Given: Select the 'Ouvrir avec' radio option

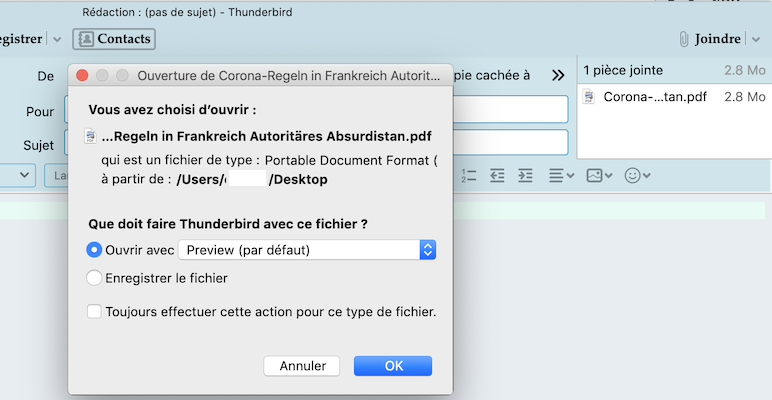Looking at the screenshot, I should (x=95, y=250).
